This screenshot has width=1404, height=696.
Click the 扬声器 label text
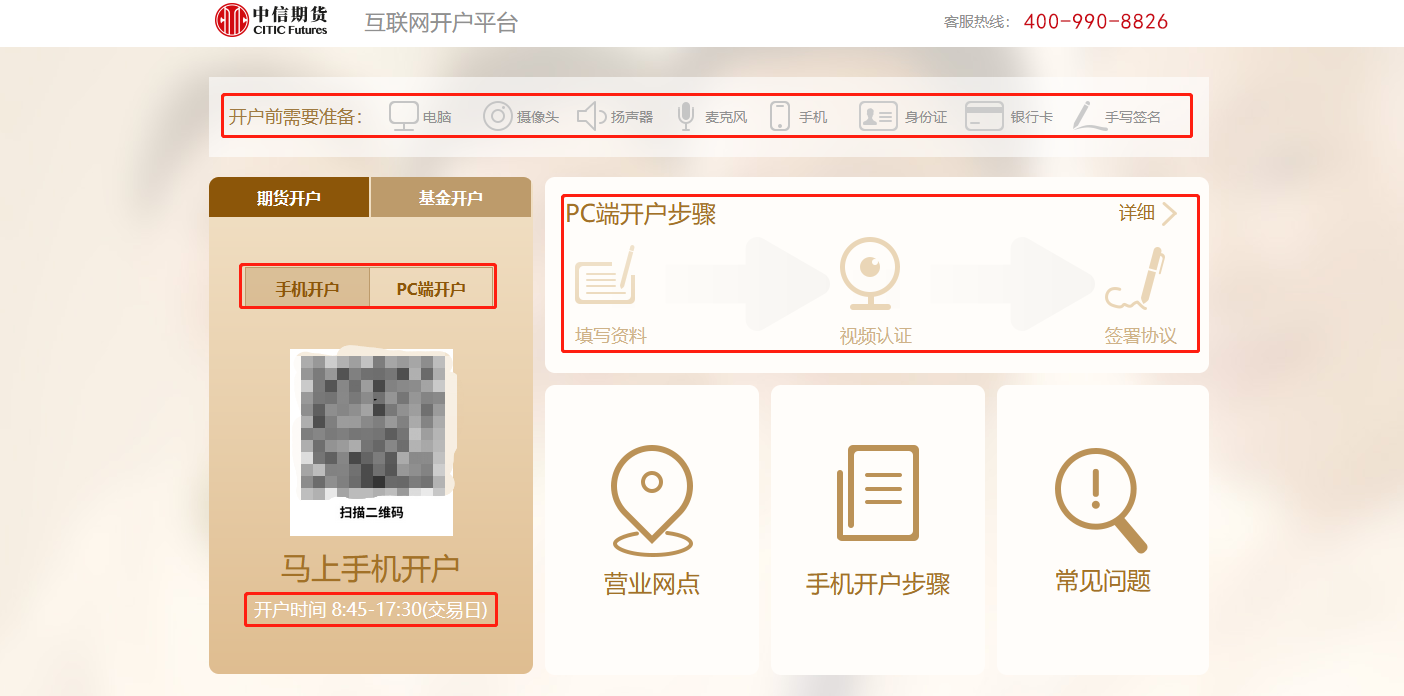click(x=632, y=117)
